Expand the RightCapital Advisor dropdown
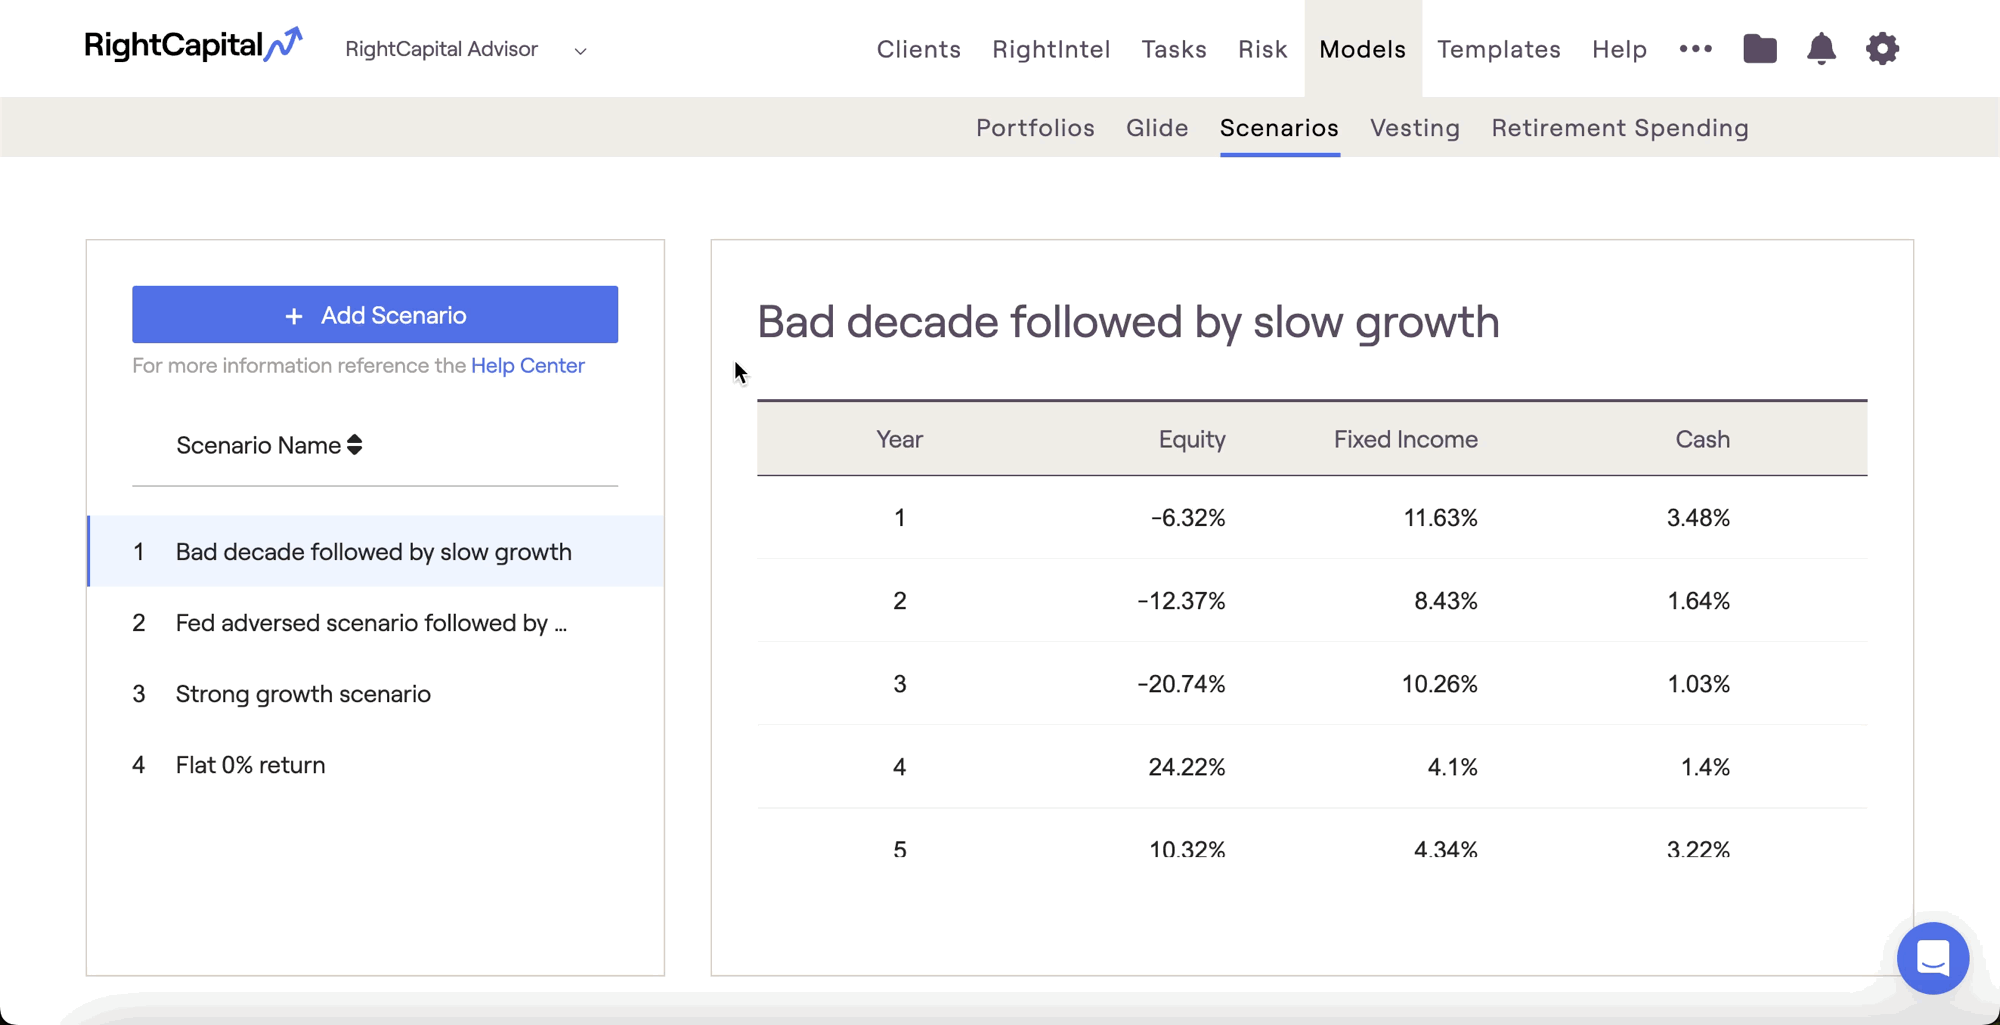Screen dimensions: 2000x1025 coord(580,50)
